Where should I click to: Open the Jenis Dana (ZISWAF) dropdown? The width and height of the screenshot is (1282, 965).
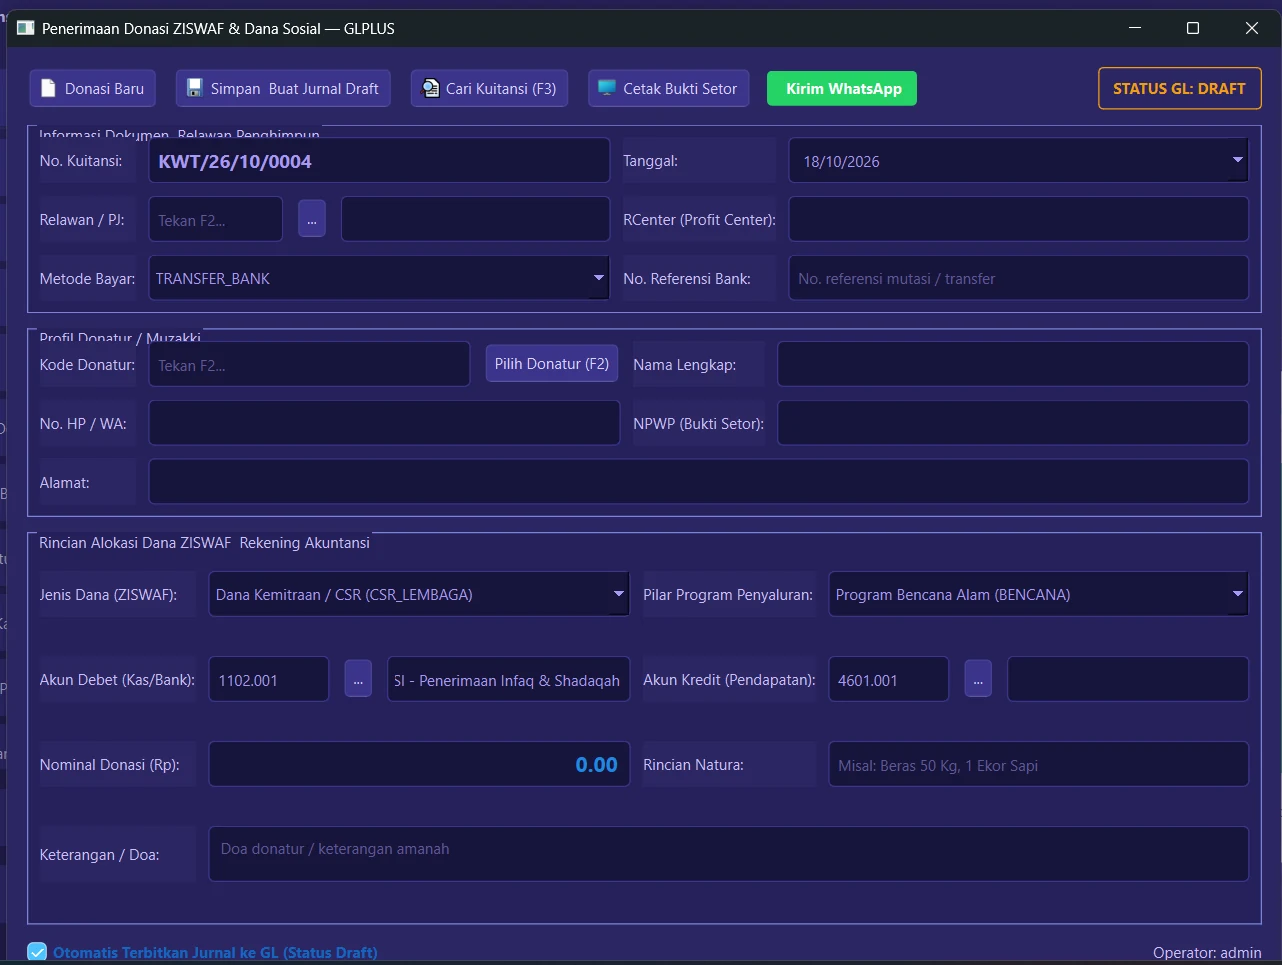pyautogui.click(x=619, y=594)
